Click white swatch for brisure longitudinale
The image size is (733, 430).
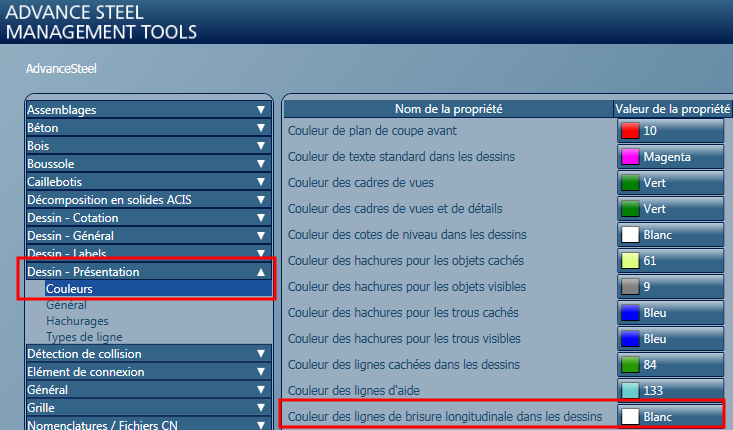[x=630, y=416]
